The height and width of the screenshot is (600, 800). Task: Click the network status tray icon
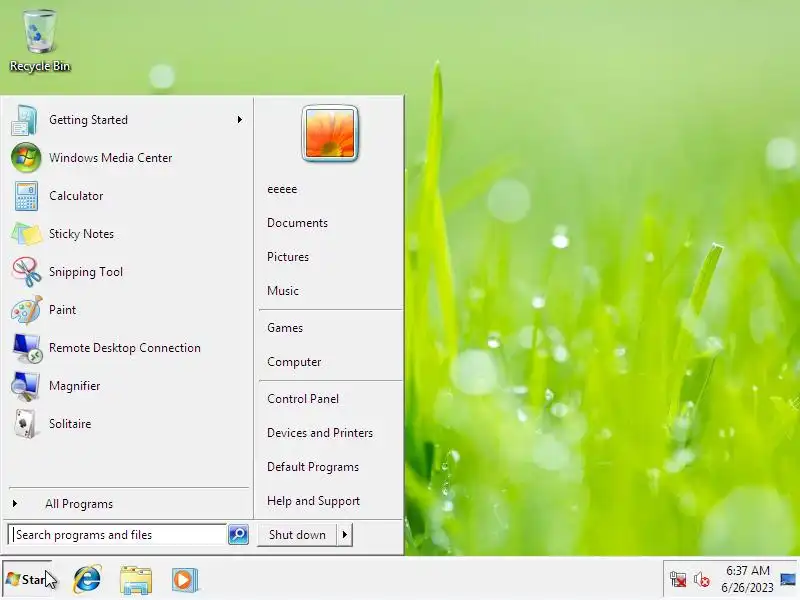click(678, 580)
